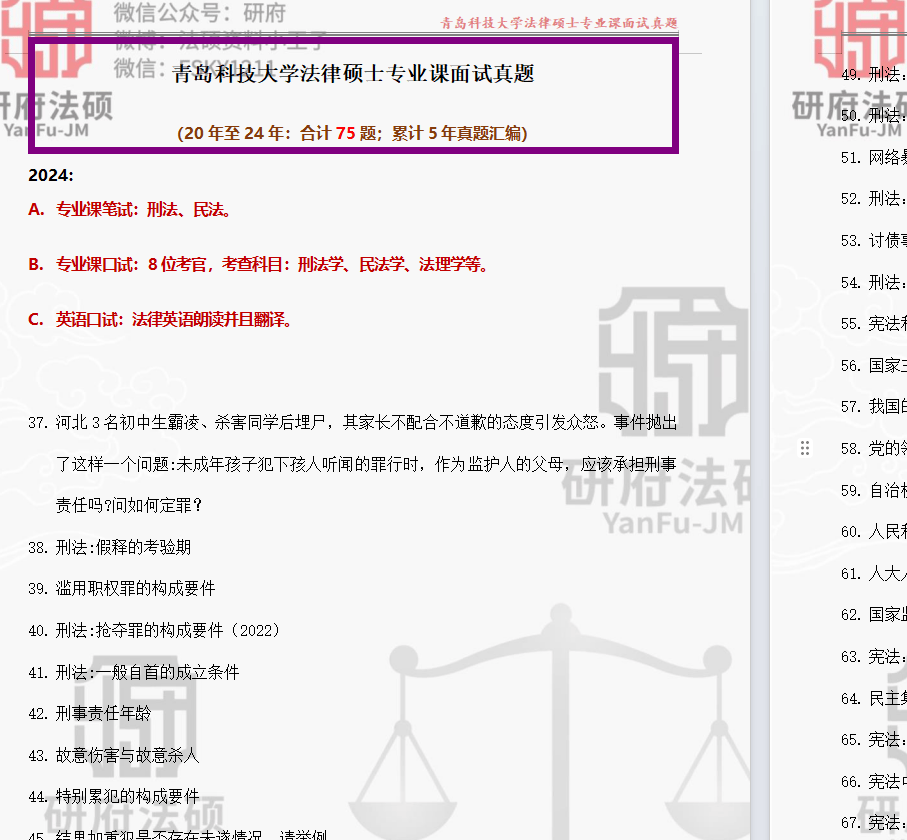Click the bold black title 青岛科技大学法律硕士专业课面试真题
This screenshot has height=840, width=907.
coord(353,74)
